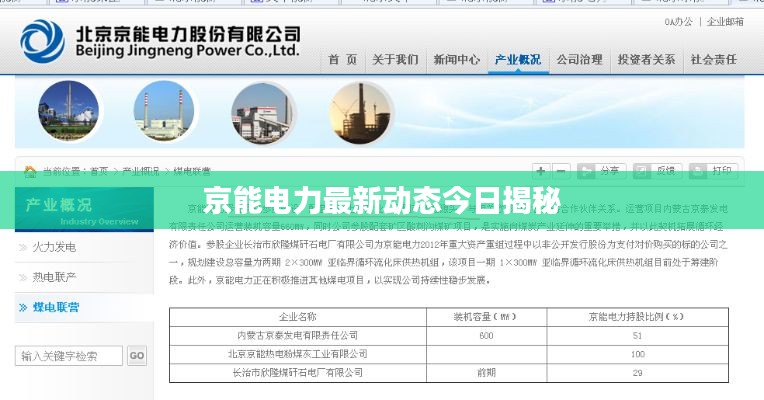Click the font size decrease minus button
Image resolution: width=764 pixels, height=400 pixels.
pos(562,171)
